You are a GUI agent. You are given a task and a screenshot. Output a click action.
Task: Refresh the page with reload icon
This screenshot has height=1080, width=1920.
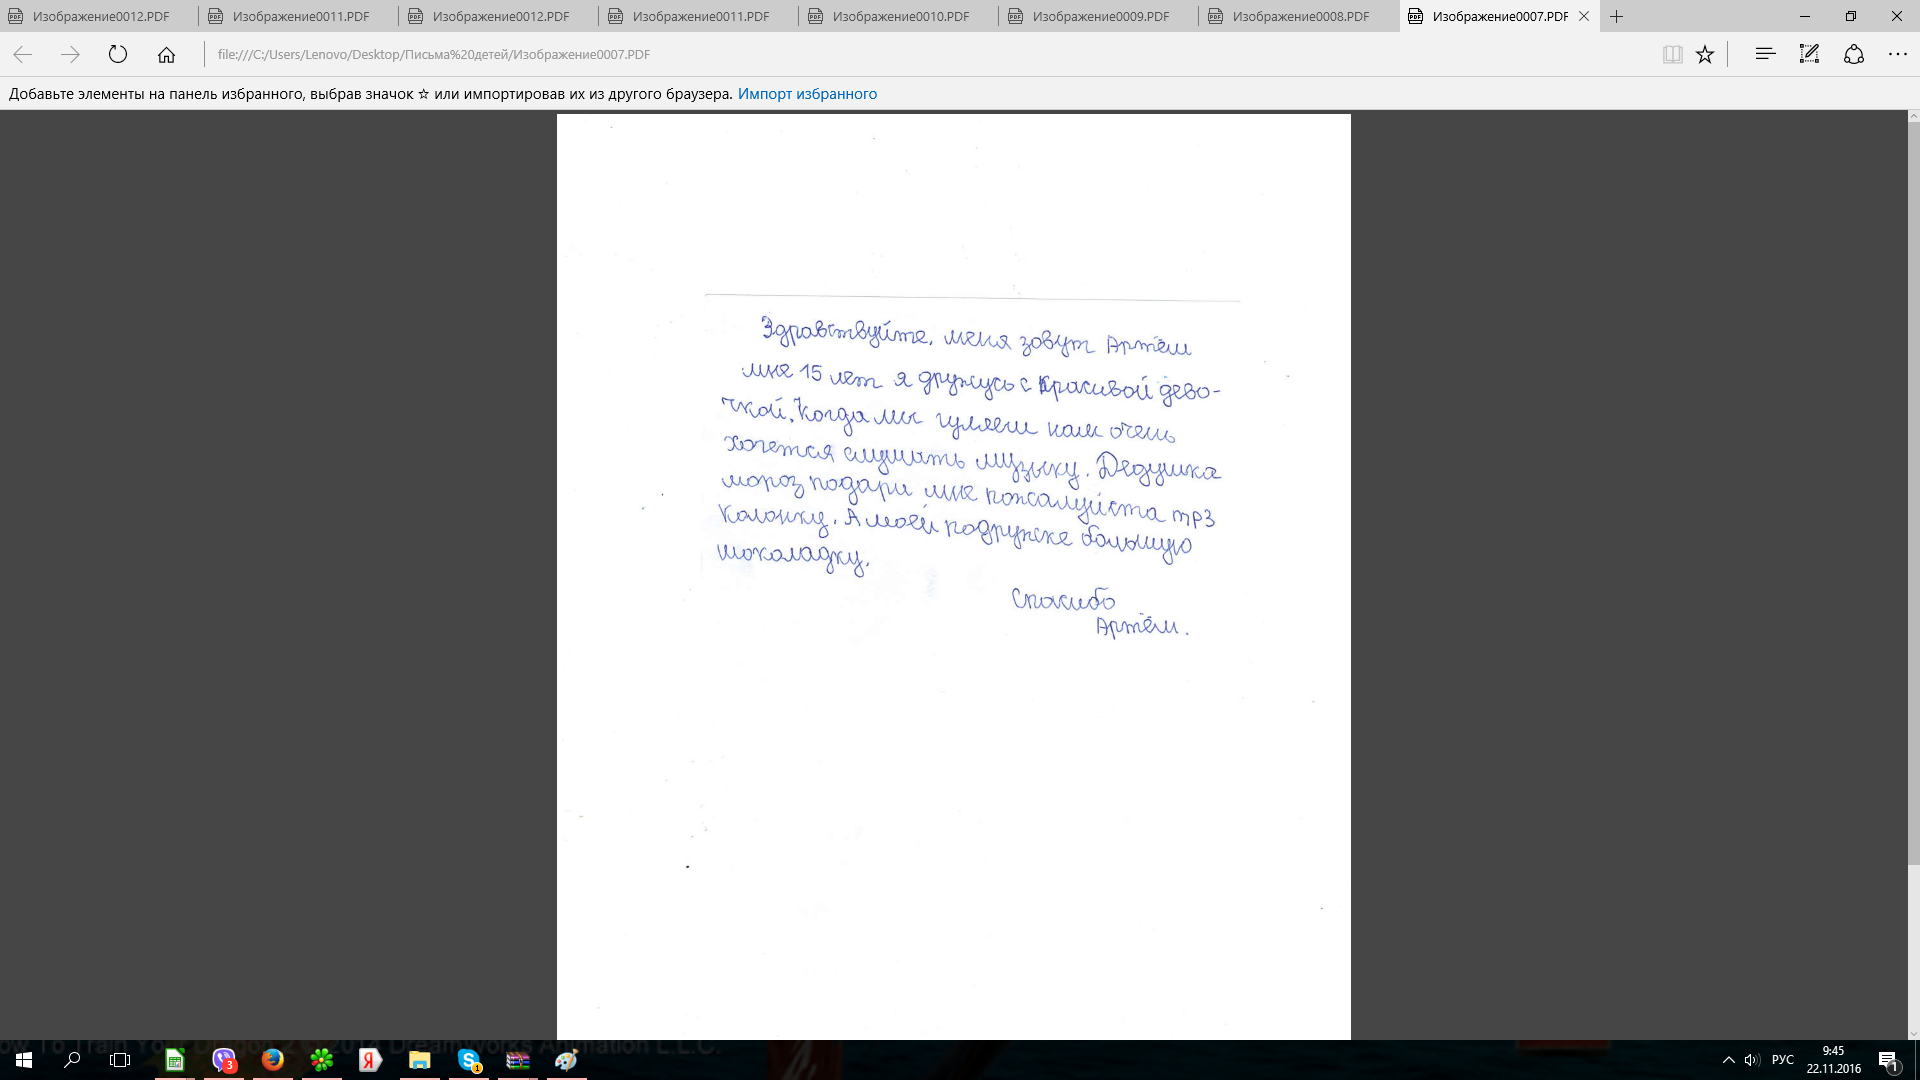pos(118,54)
